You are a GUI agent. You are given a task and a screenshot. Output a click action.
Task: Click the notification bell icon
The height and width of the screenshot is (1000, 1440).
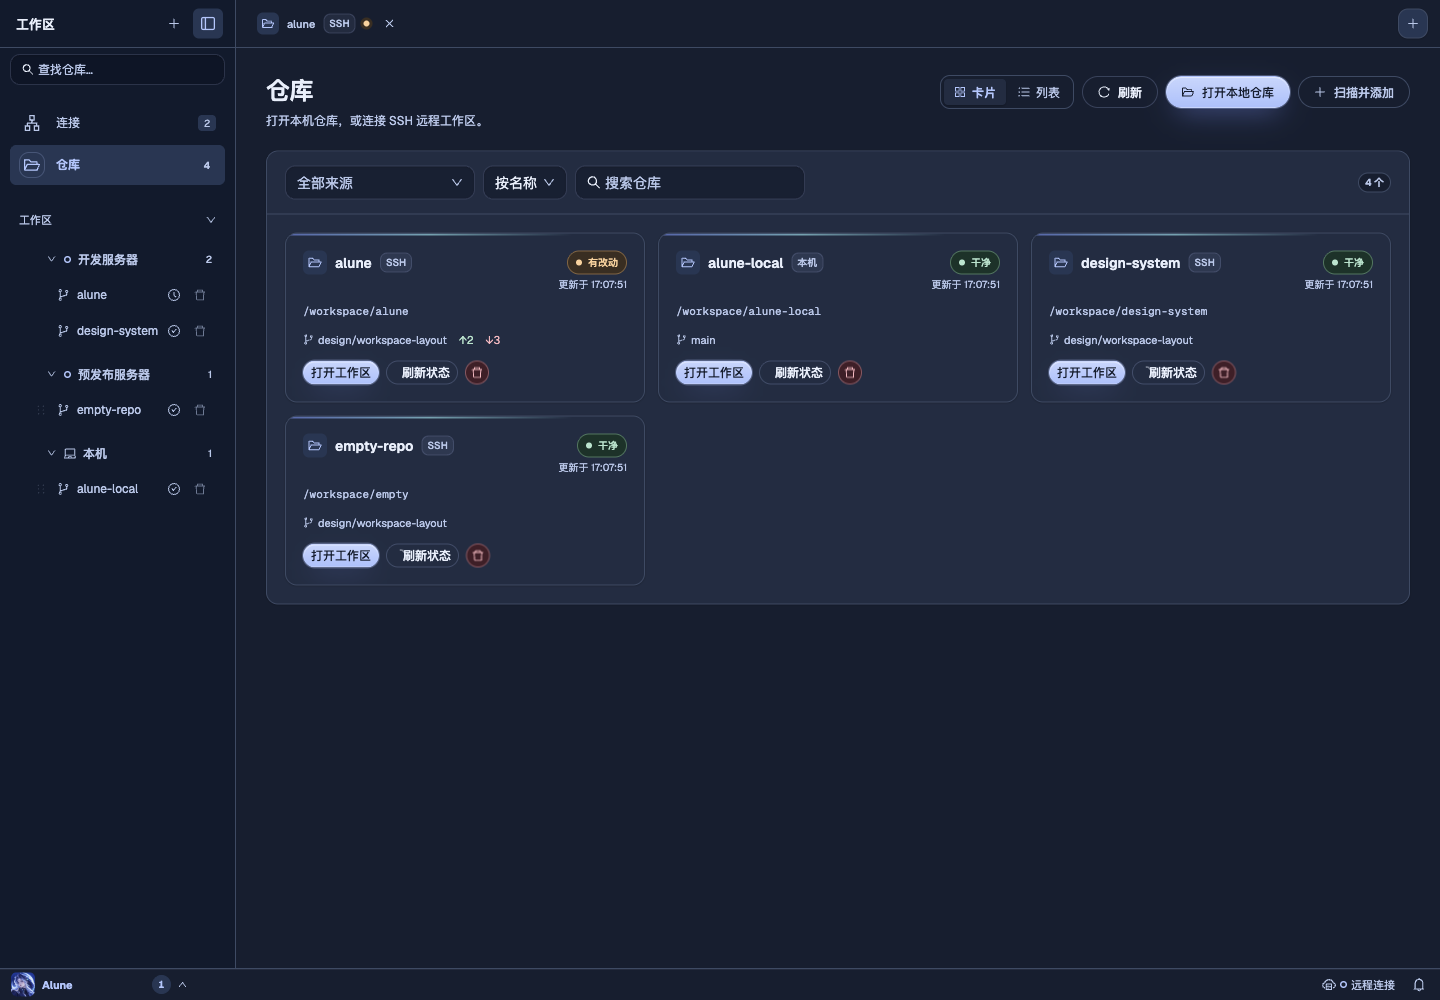1418,985
